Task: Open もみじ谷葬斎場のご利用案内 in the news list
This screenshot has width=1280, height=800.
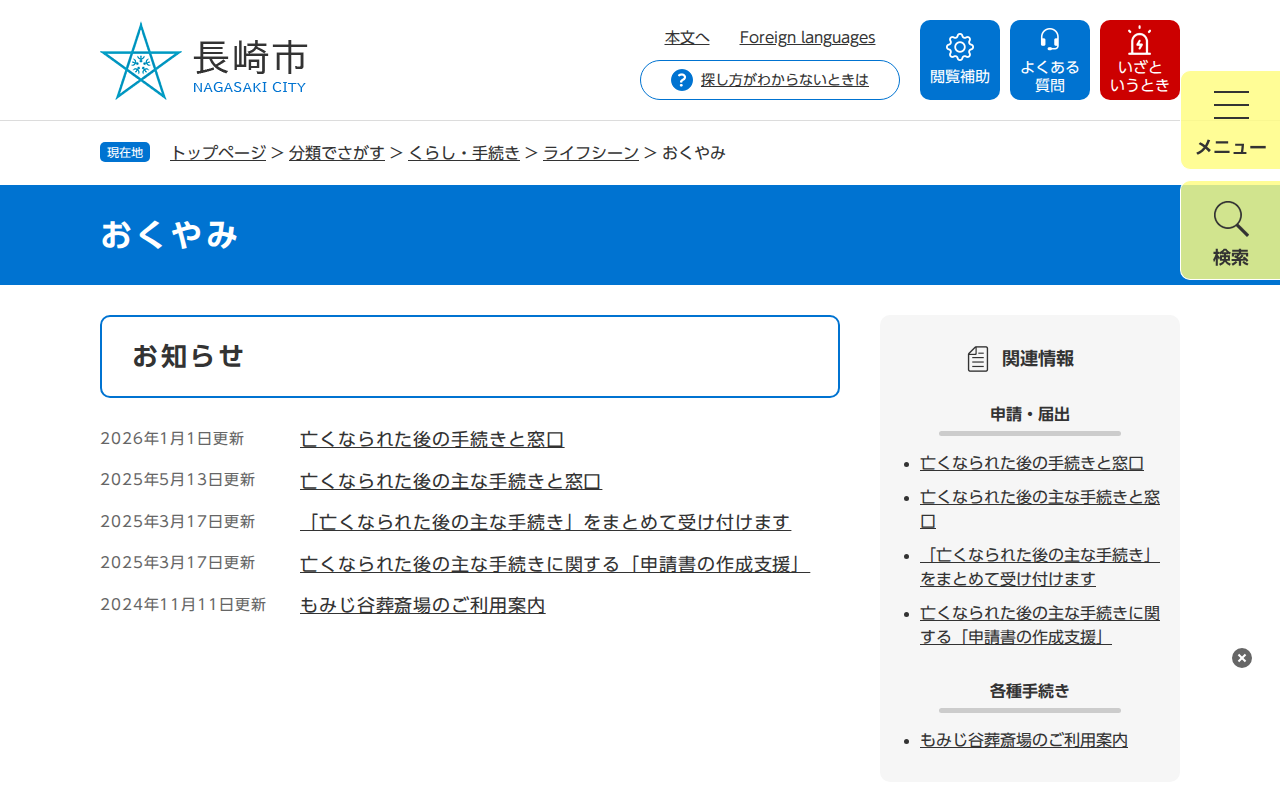Action: [x=423, y=605]
